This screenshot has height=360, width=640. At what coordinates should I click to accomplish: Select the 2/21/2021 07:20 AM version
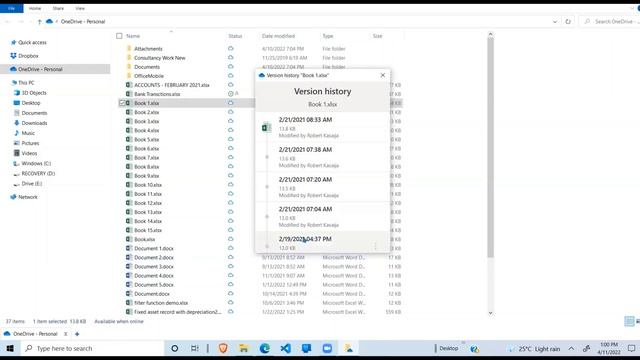pos(322,187)
